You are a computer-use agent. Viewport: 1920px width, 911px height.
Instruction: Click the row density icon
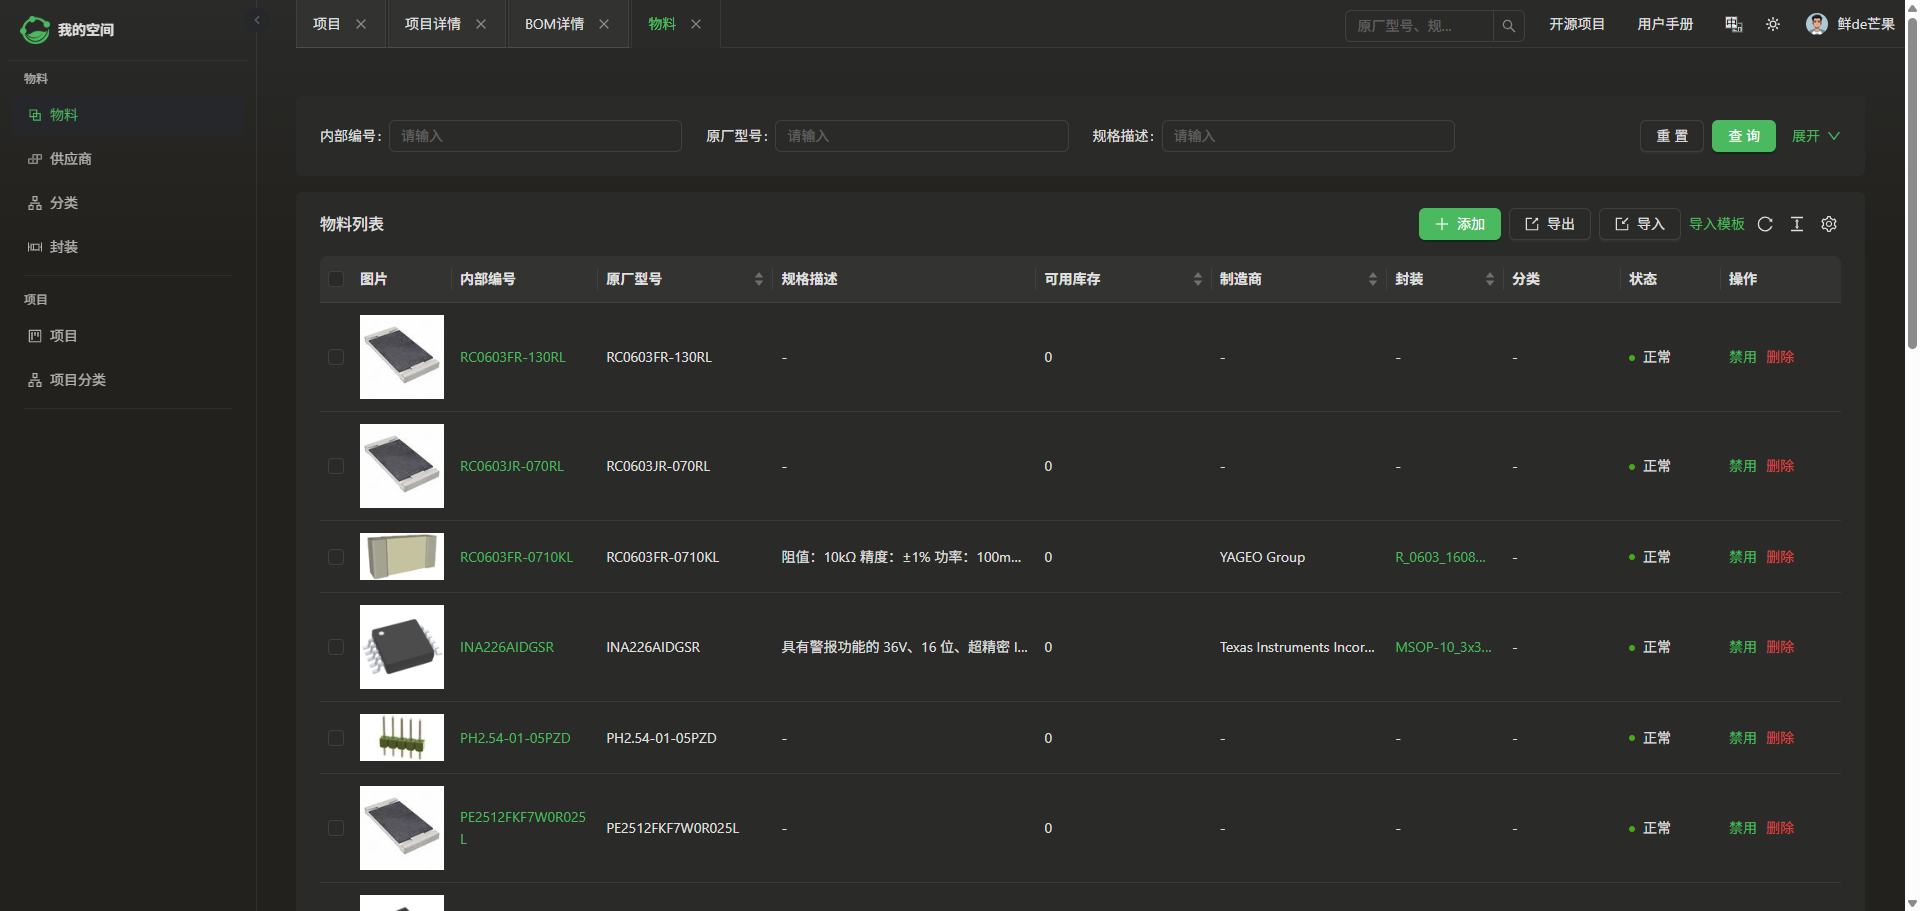click(1797, 224)
